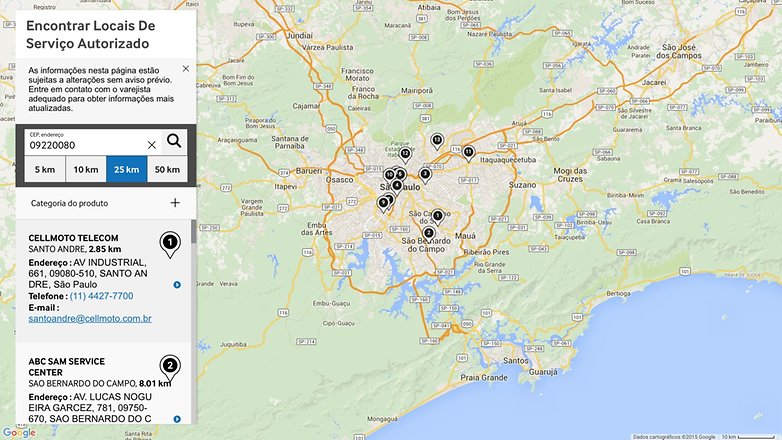The height and width of the screenshot is (440, 782).
Task: Click the Osasco label on the map
Action: pos(339,180)
